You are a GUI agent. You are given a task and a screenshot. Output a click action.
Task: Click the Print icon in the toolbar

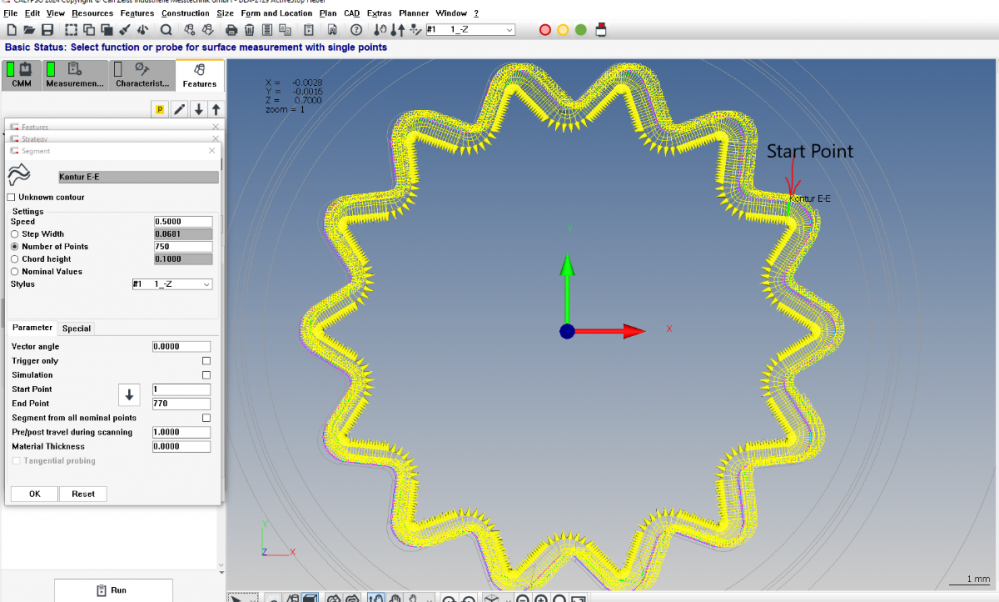(x=232, y=30)
